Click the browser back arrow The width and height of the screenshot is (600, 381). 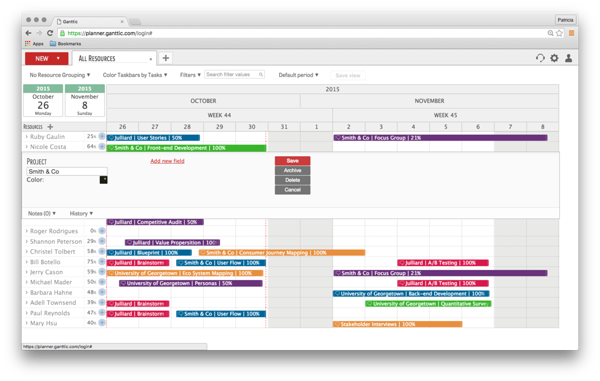(28, 33)
